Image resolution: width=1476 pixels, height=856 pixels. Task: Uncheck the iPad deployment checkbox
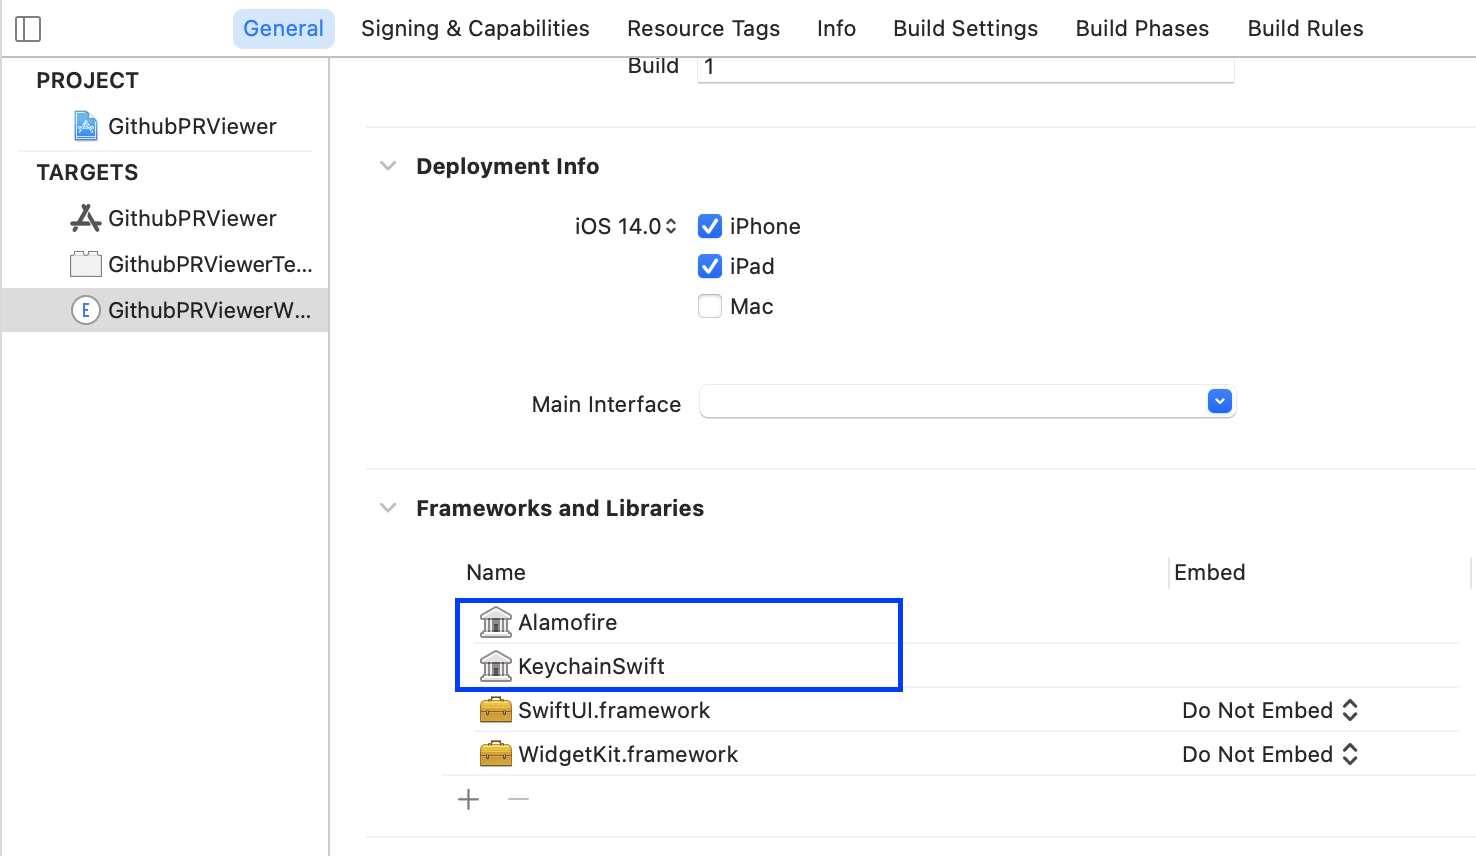click(x=710, y=266)
